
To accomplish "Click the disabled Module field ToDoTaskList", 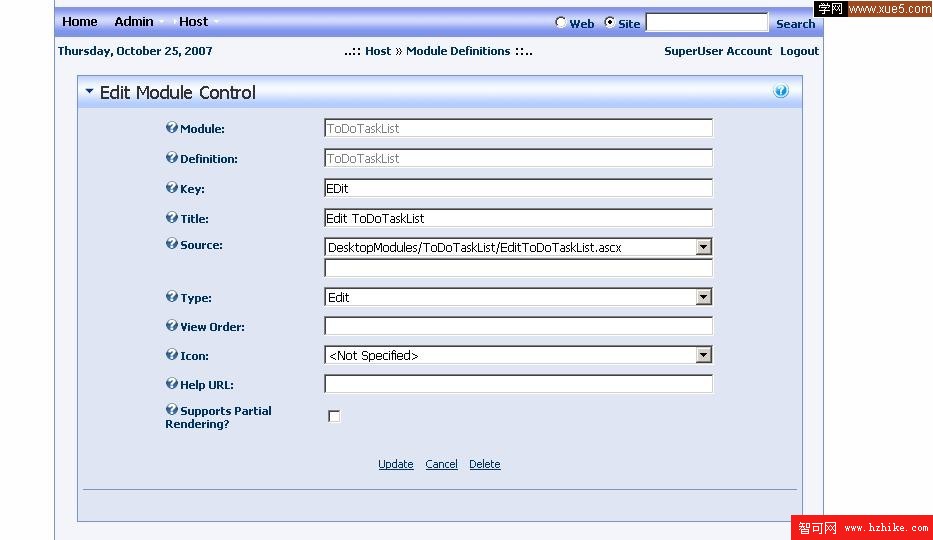I will click(x=518, y=128).
